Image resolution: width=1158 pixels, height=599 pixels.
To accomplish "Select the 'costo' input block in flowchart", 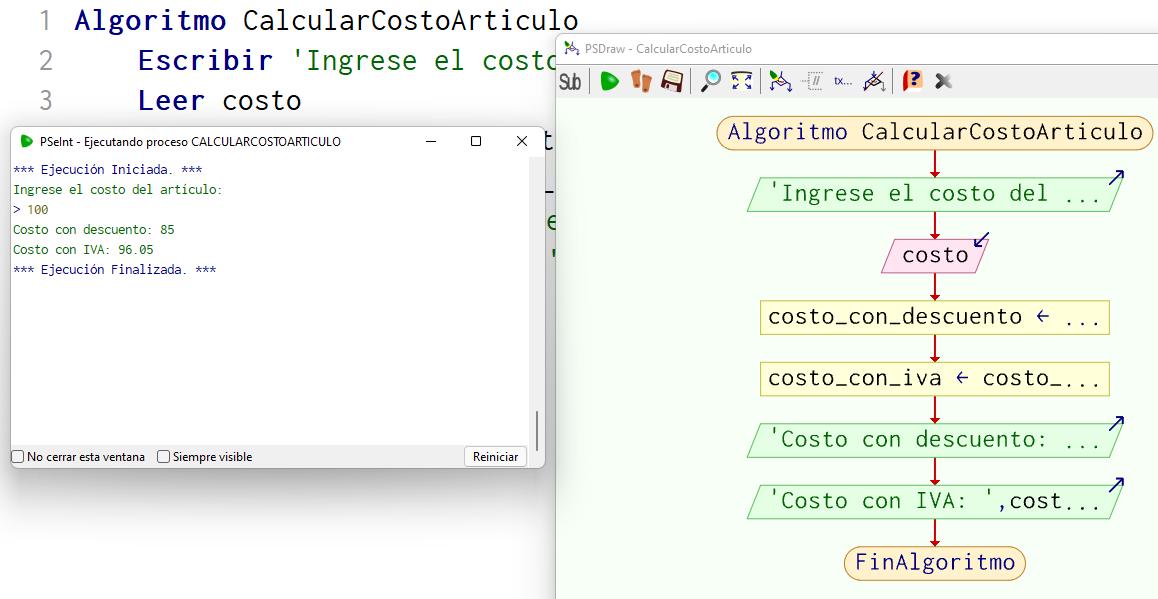I will click(x=935, y=256).
